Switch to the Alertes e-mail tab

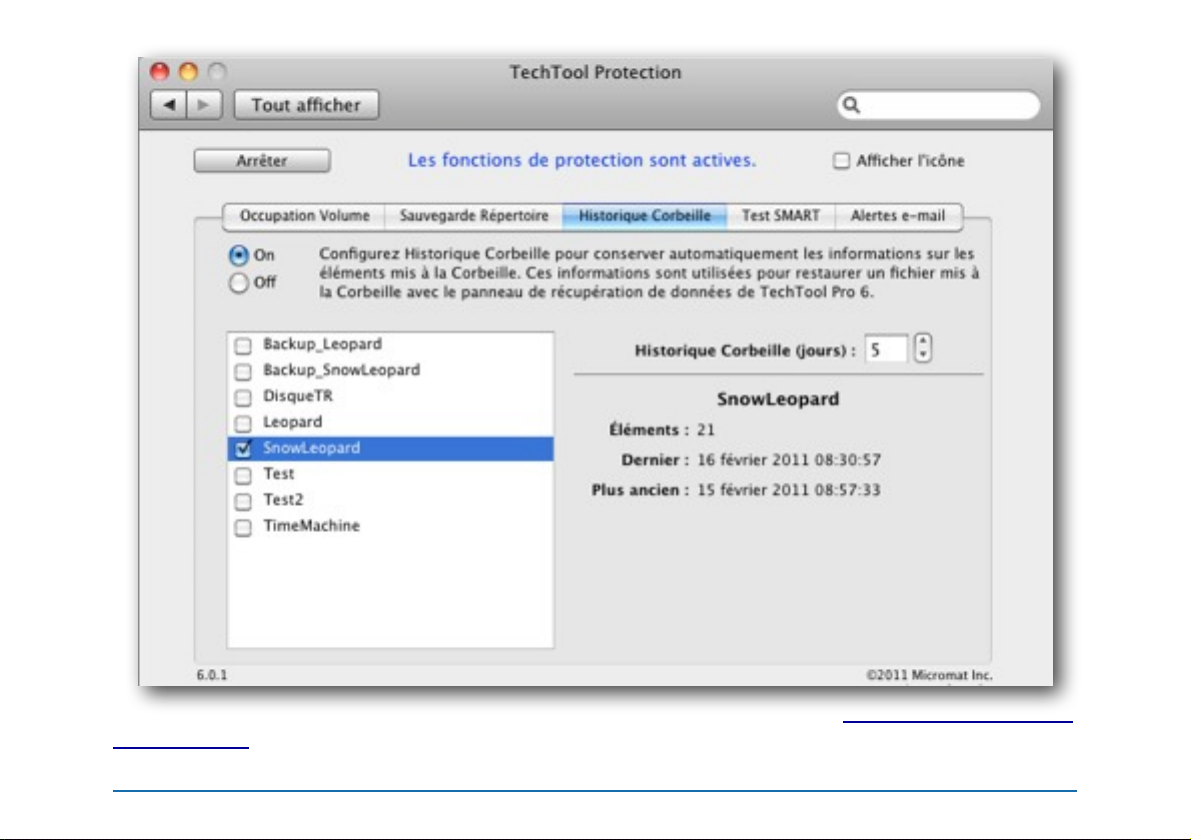pyautogui.click(x=899, y=216)
